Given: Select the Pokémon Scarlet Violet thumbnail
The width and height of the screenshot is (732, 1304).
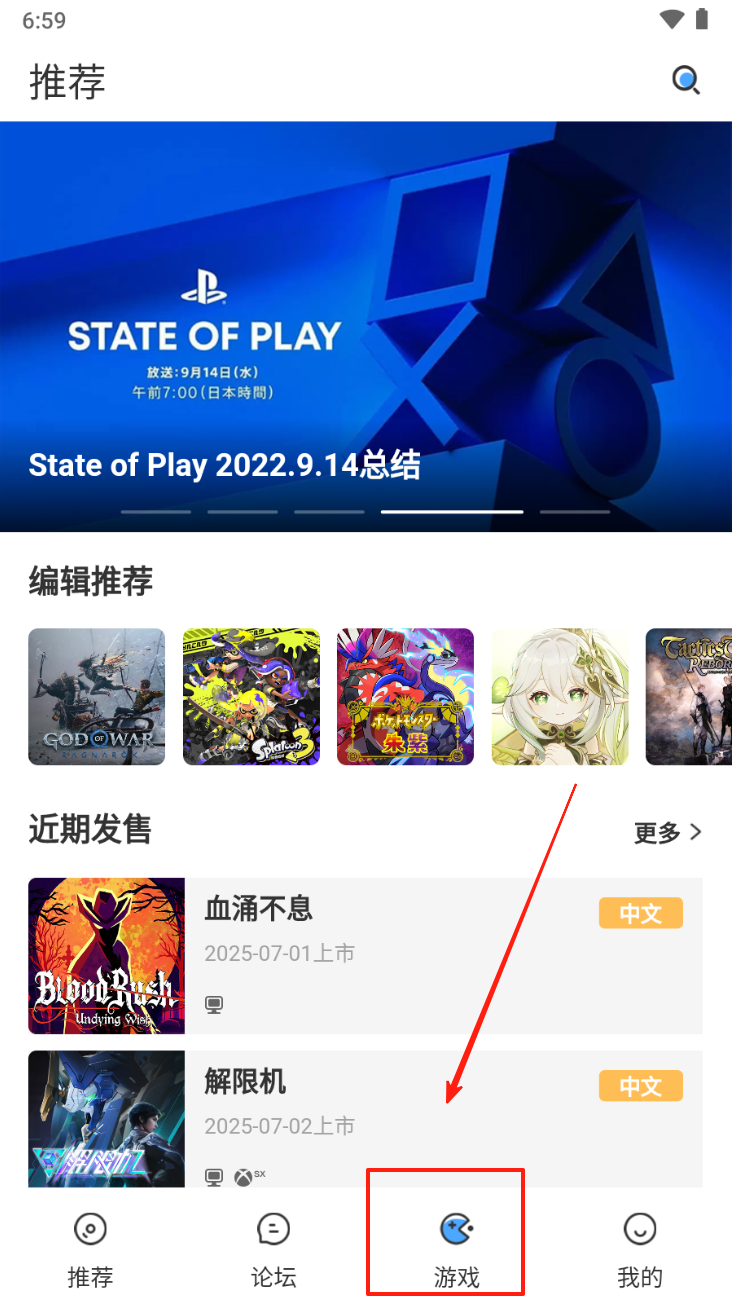Looking at the screenshot, I should pos(405,697).
